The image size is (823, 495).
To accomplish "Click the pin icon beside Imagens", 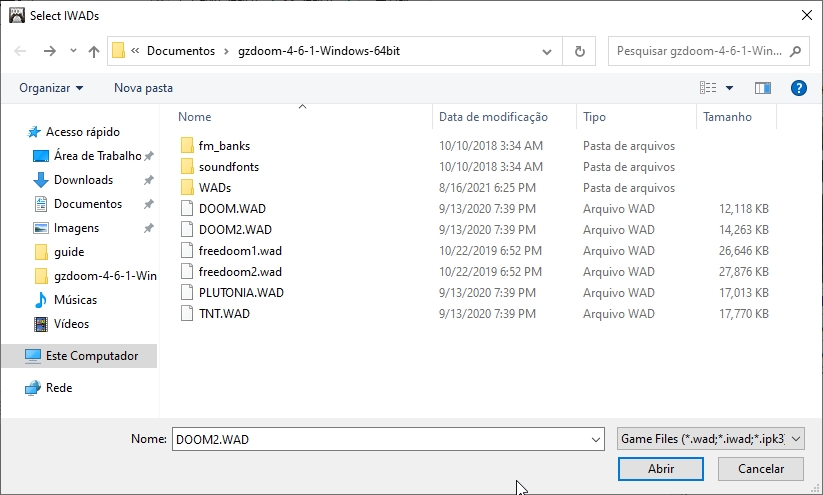I will coord(149,228).
